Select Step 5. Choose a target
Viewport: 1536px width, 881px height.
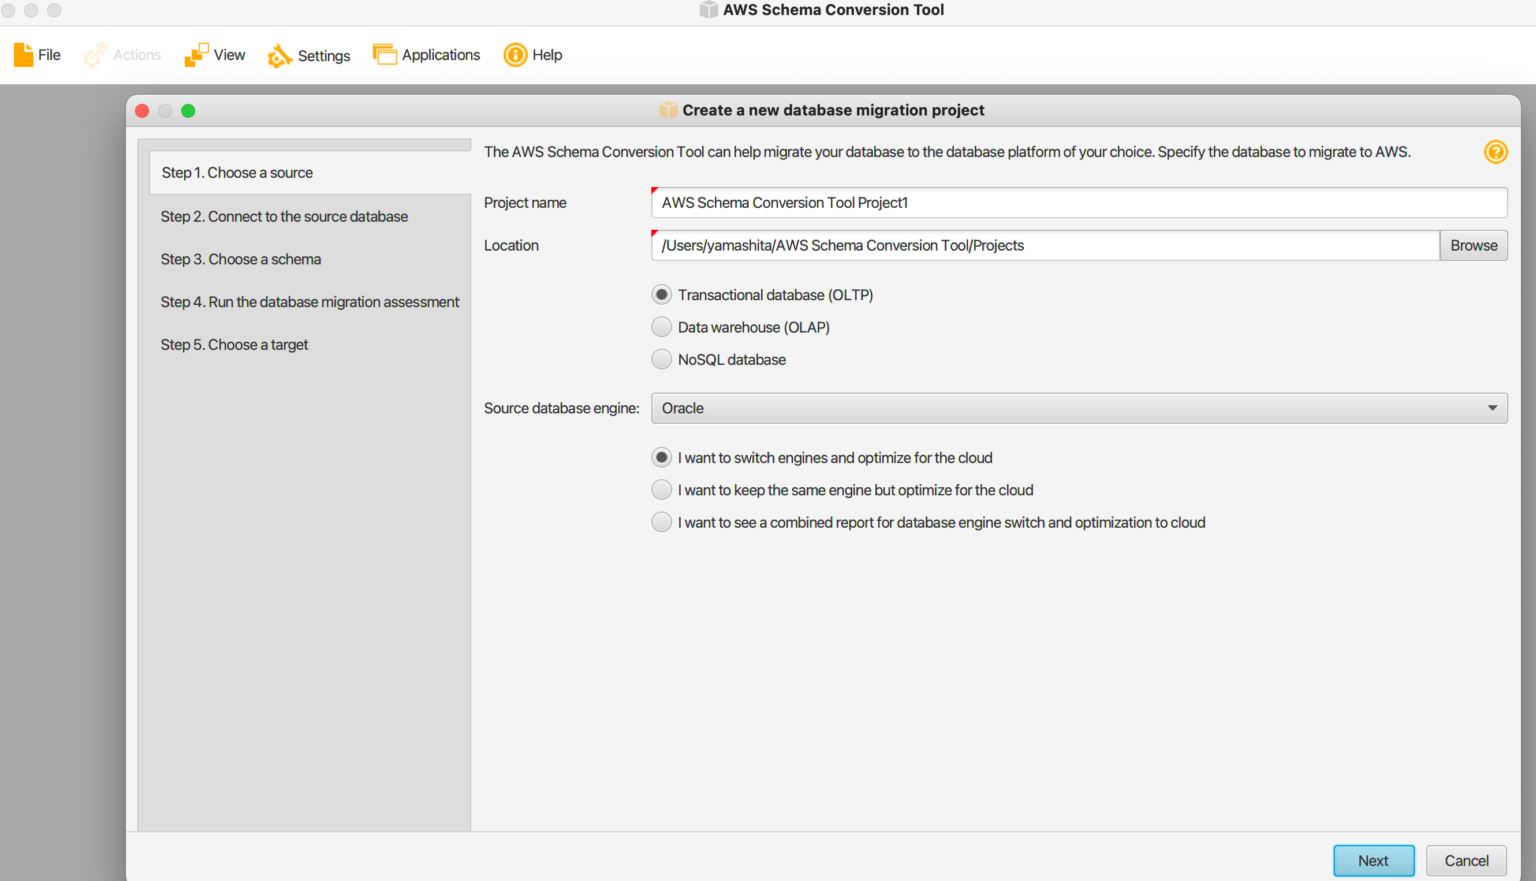click(x=234, y=344)
